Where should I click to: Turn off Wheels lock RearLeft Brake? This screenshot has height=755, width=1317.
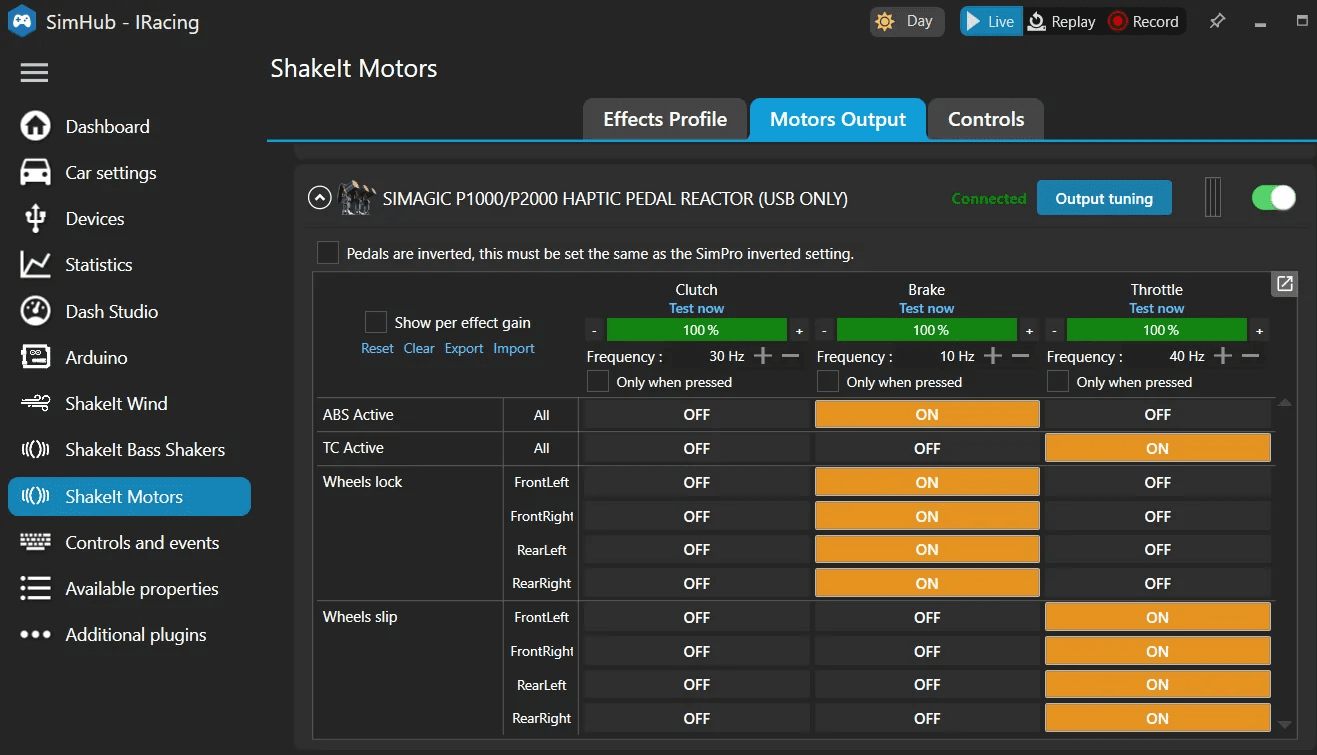click(927, 549)
